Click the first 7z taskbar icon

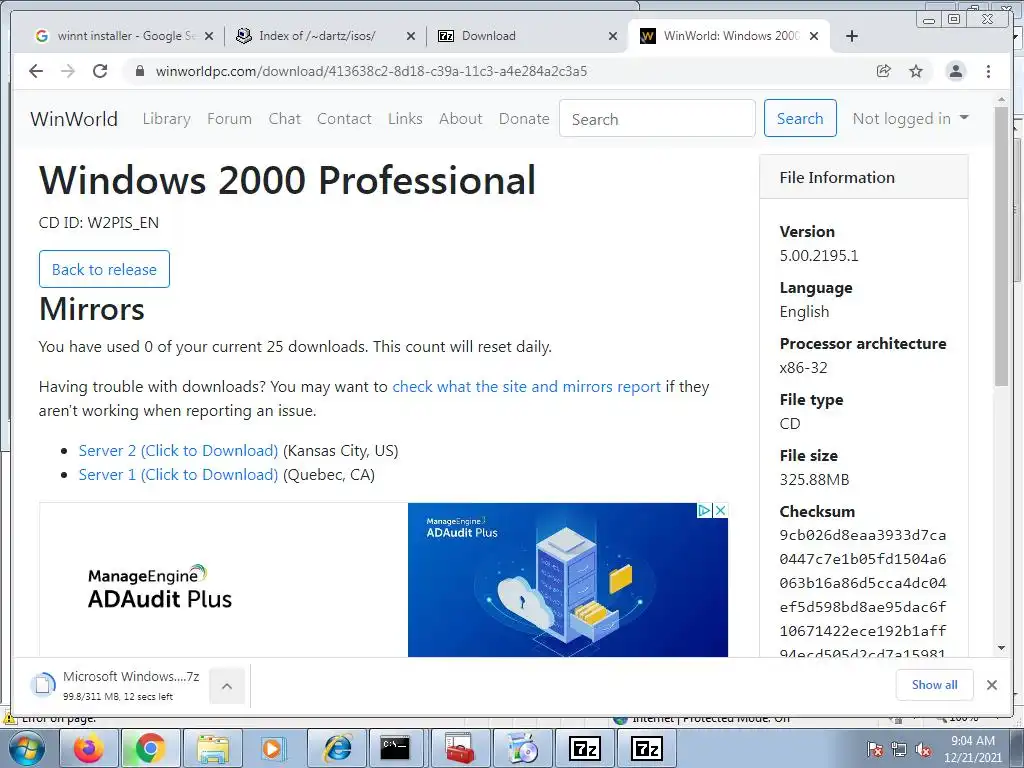click(584, 748)
